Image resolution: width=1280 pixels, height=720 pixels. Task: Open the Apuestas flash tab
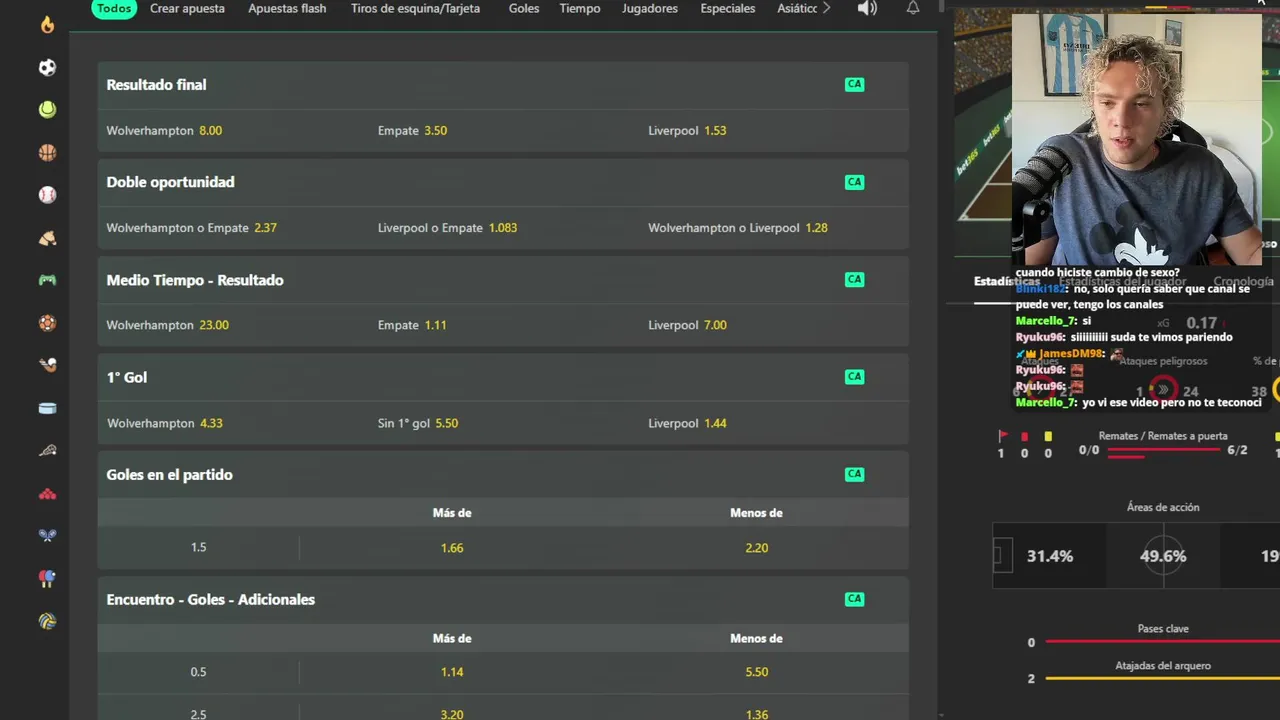coord(287,8)
